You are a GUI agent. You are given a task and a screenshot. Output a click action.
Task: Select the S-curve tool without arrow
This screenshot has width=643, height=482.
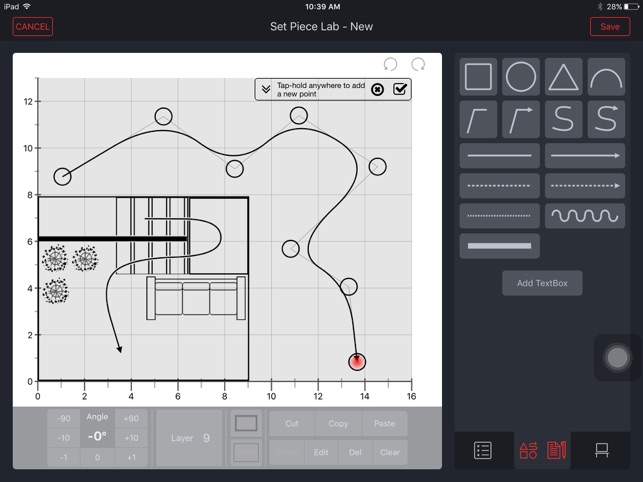click(x=563, y=119)
